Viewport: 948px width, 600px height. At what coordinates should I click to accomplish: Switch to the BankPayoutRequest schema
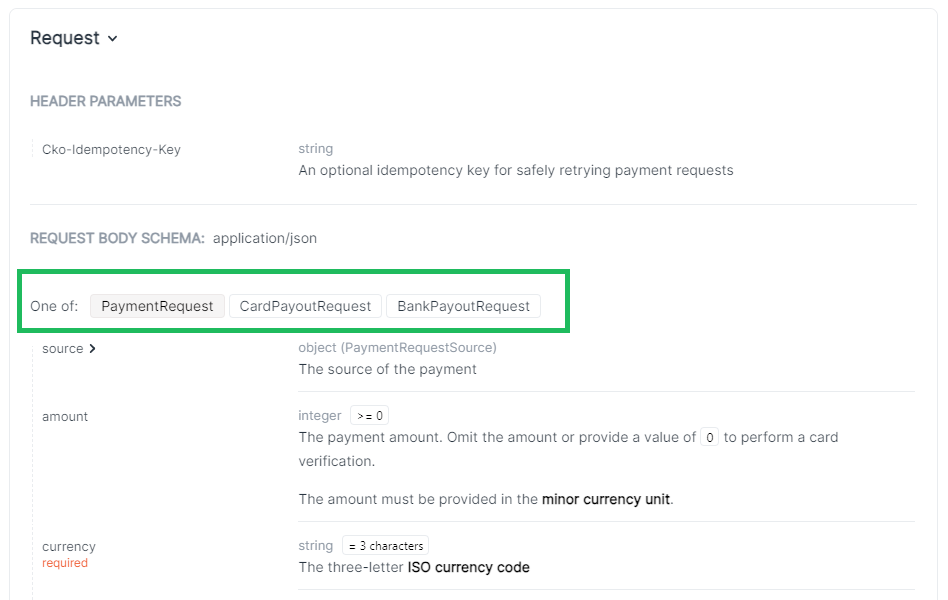coord(463,306)
